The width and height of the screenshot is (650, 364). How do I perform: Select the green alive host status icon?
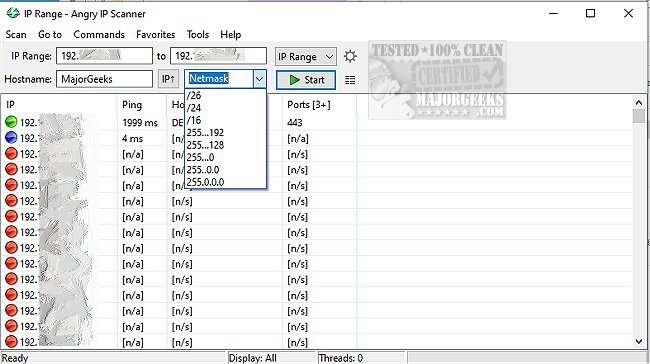tap(11, 122)
